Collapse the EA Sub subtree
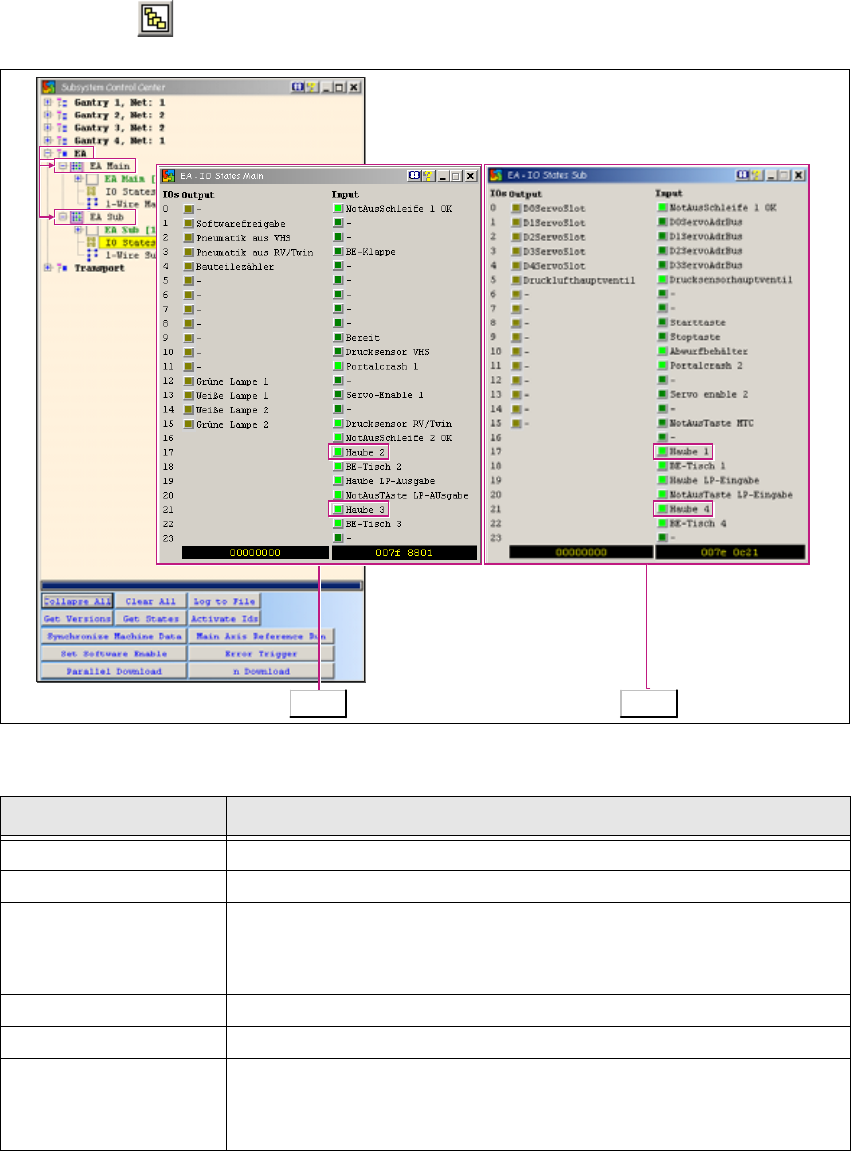Viewport: 851px width, 1151px height. [62, 217]
